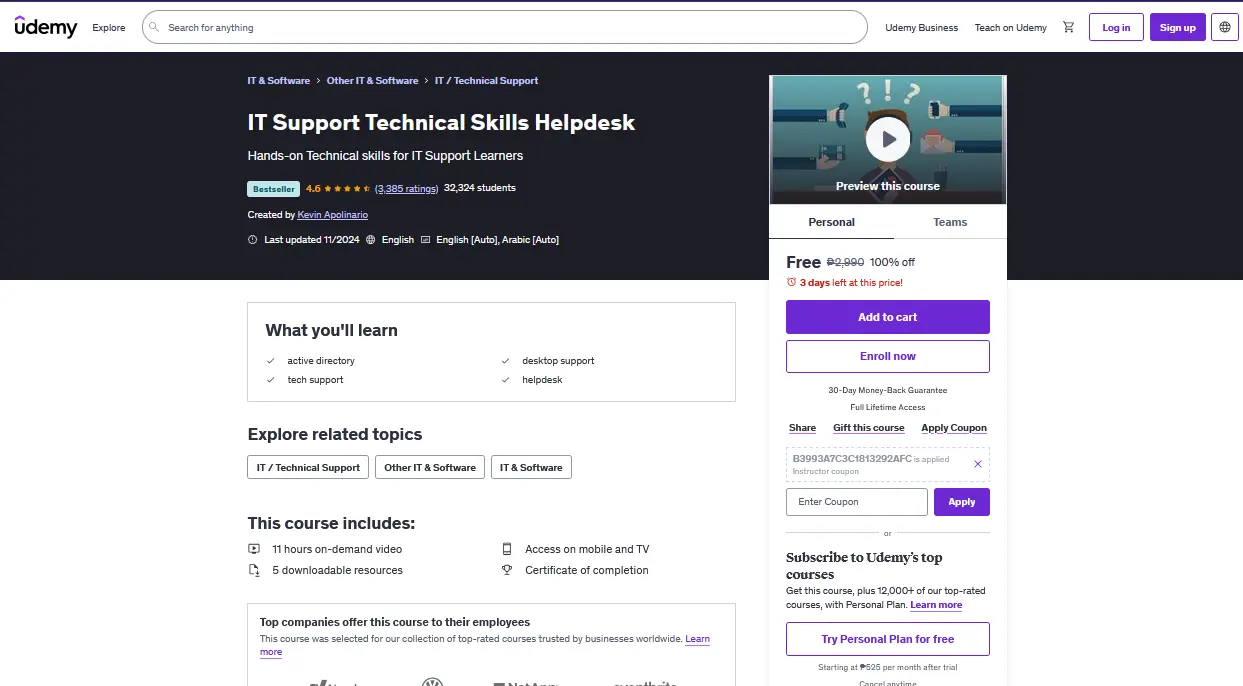Select Other IT & Software topic chip

point(430,467)
